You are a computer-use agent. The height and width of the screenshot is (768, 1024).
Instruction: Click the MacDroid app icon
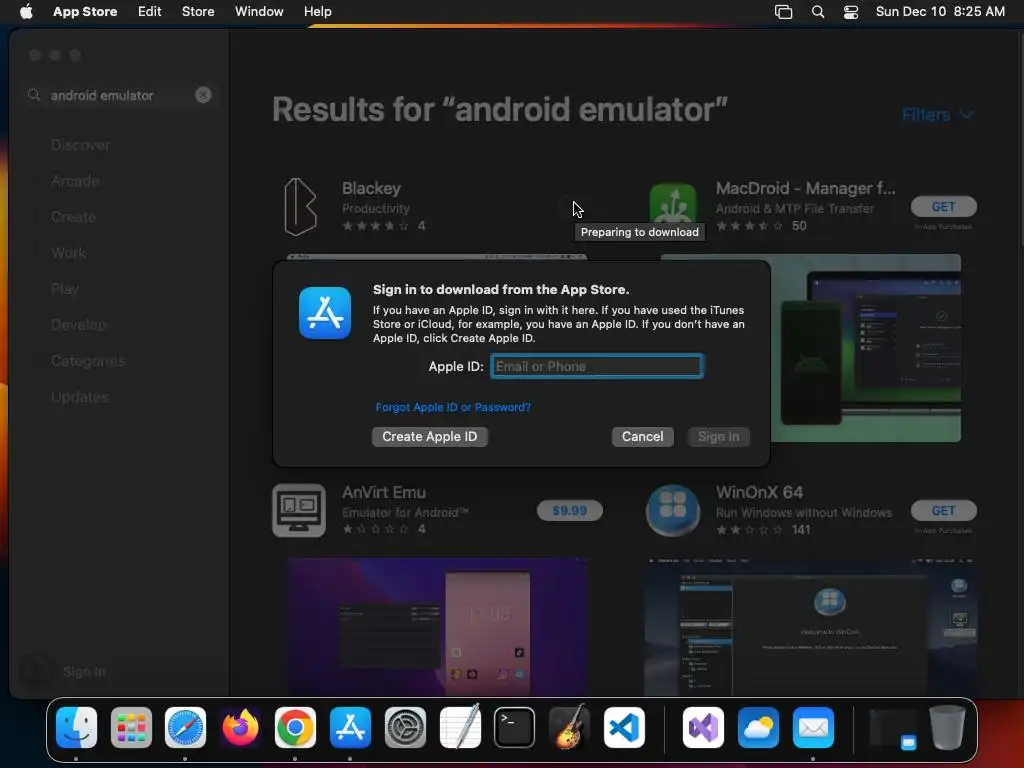pos(673,204)
